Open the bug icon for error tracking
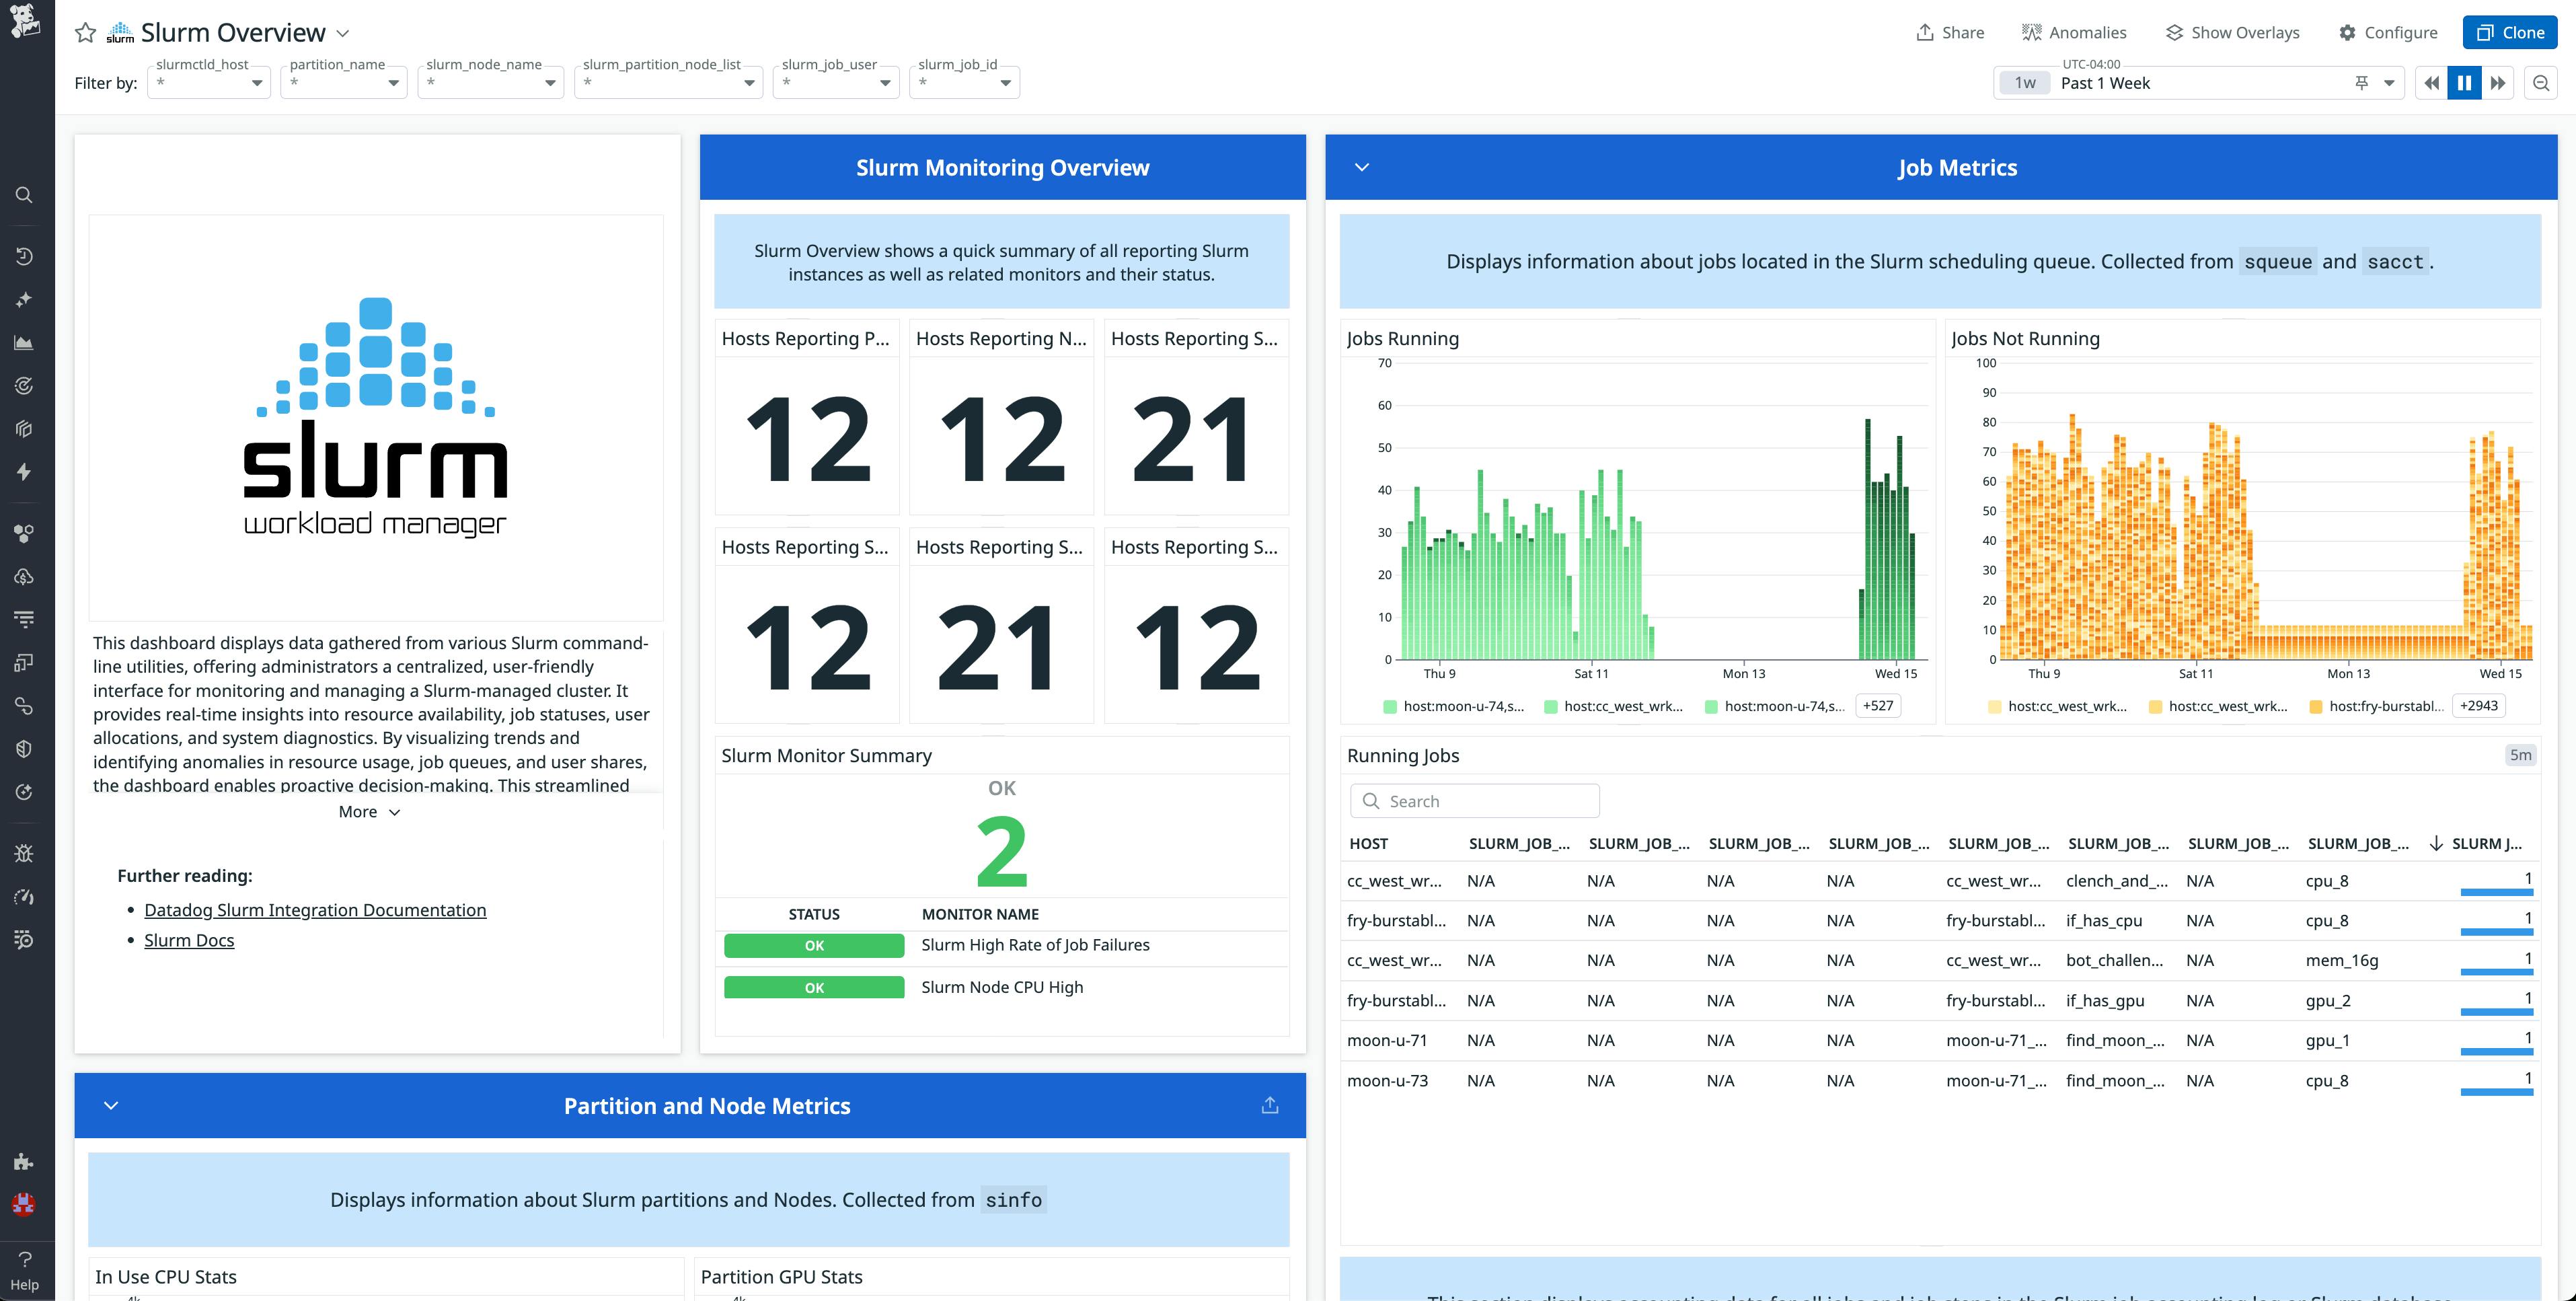The width and height of the screenshot is (2576, 1301). point(24,852)
